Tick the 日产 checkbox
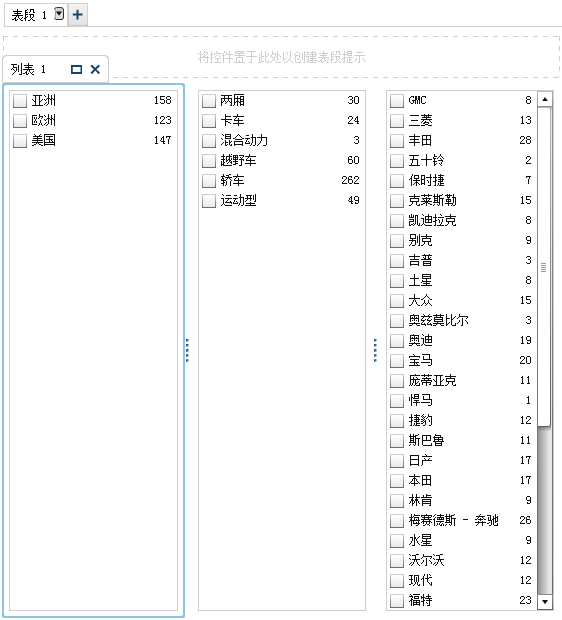Screen dimensions: 562x620 pos(397,461)
